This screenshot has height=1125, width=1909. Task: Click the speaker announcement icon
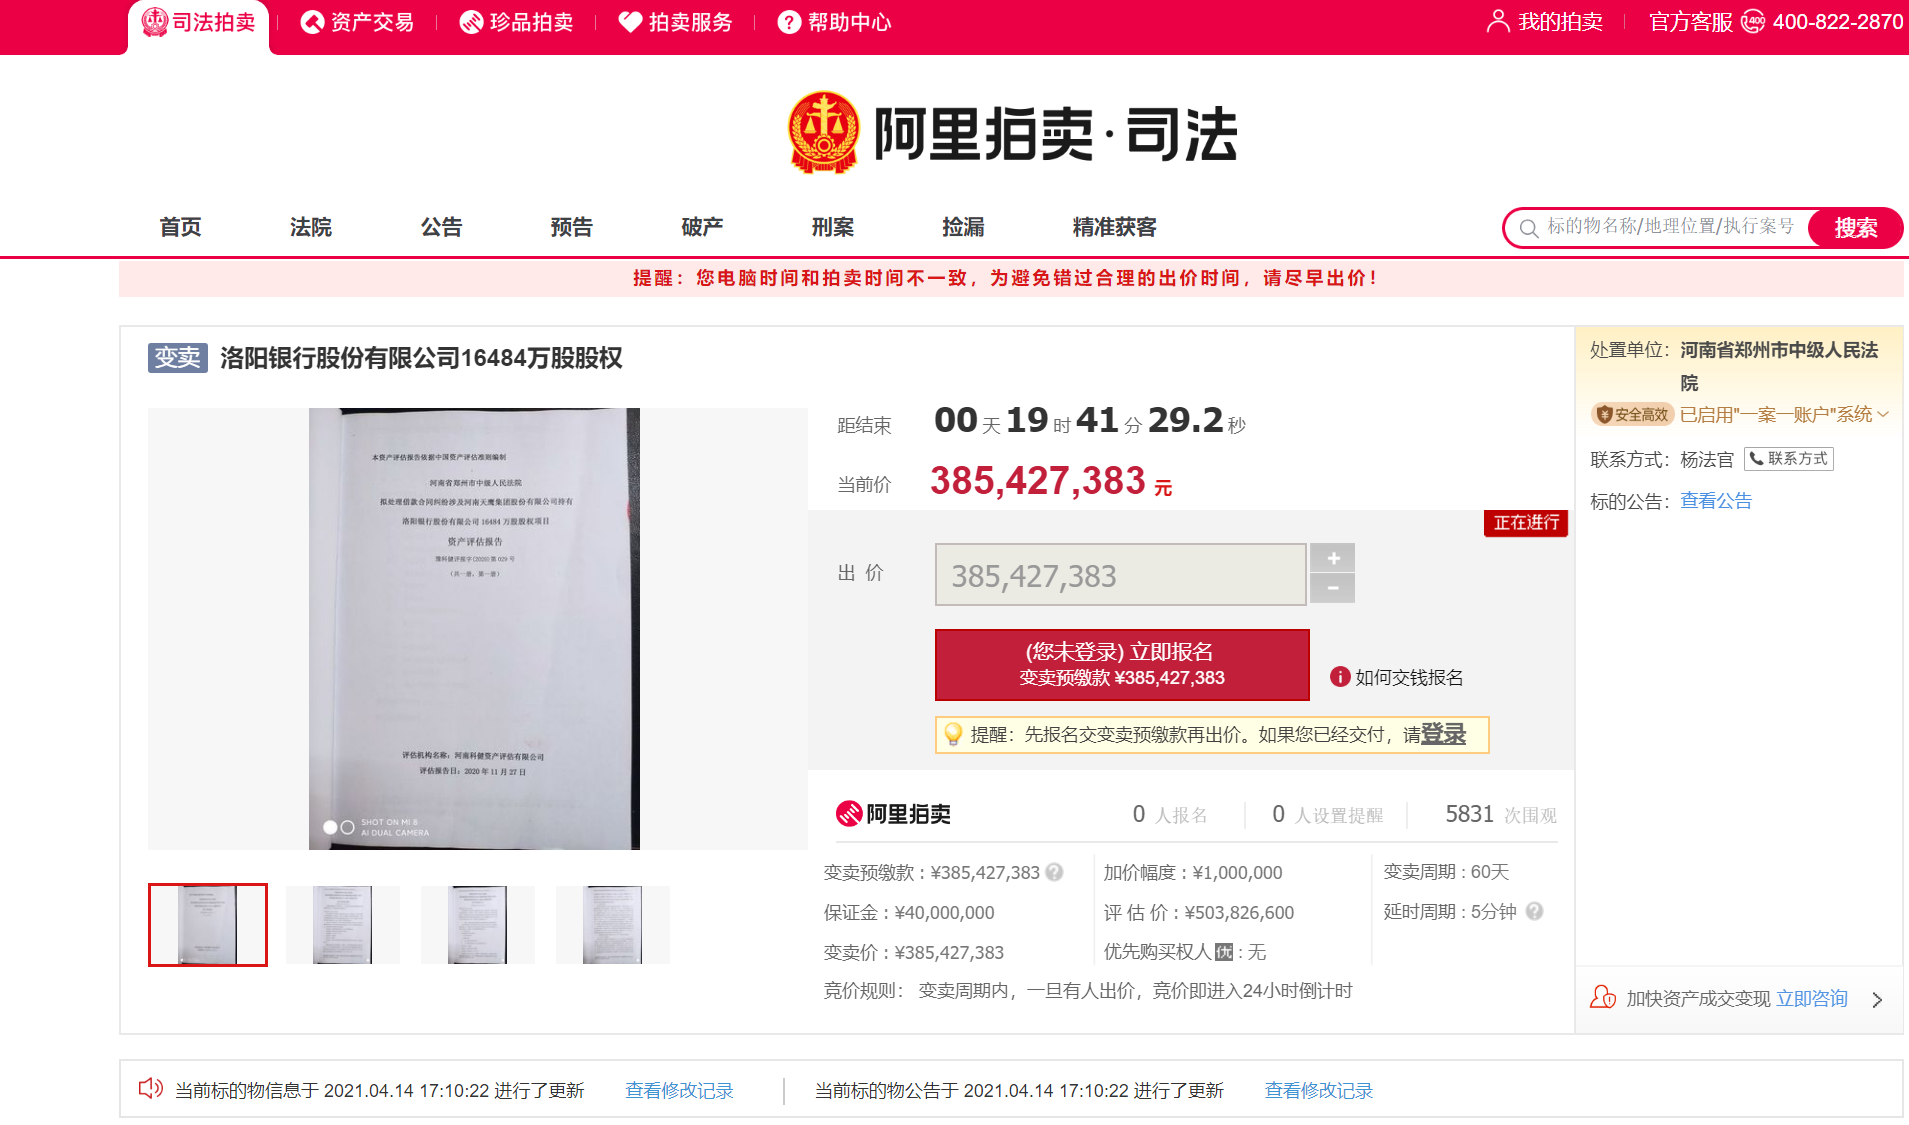[151, 1088]
